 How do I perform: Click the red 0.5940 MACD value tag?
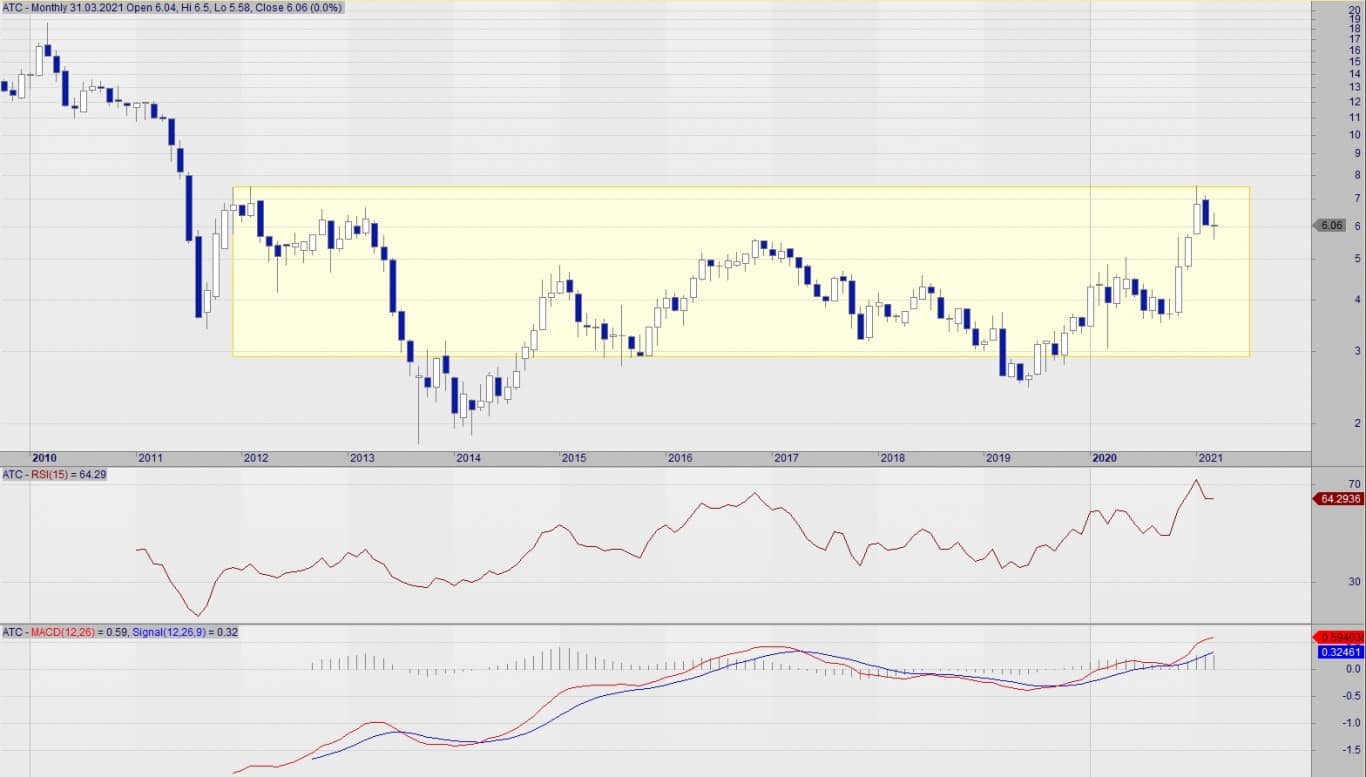coord(1337,637)
